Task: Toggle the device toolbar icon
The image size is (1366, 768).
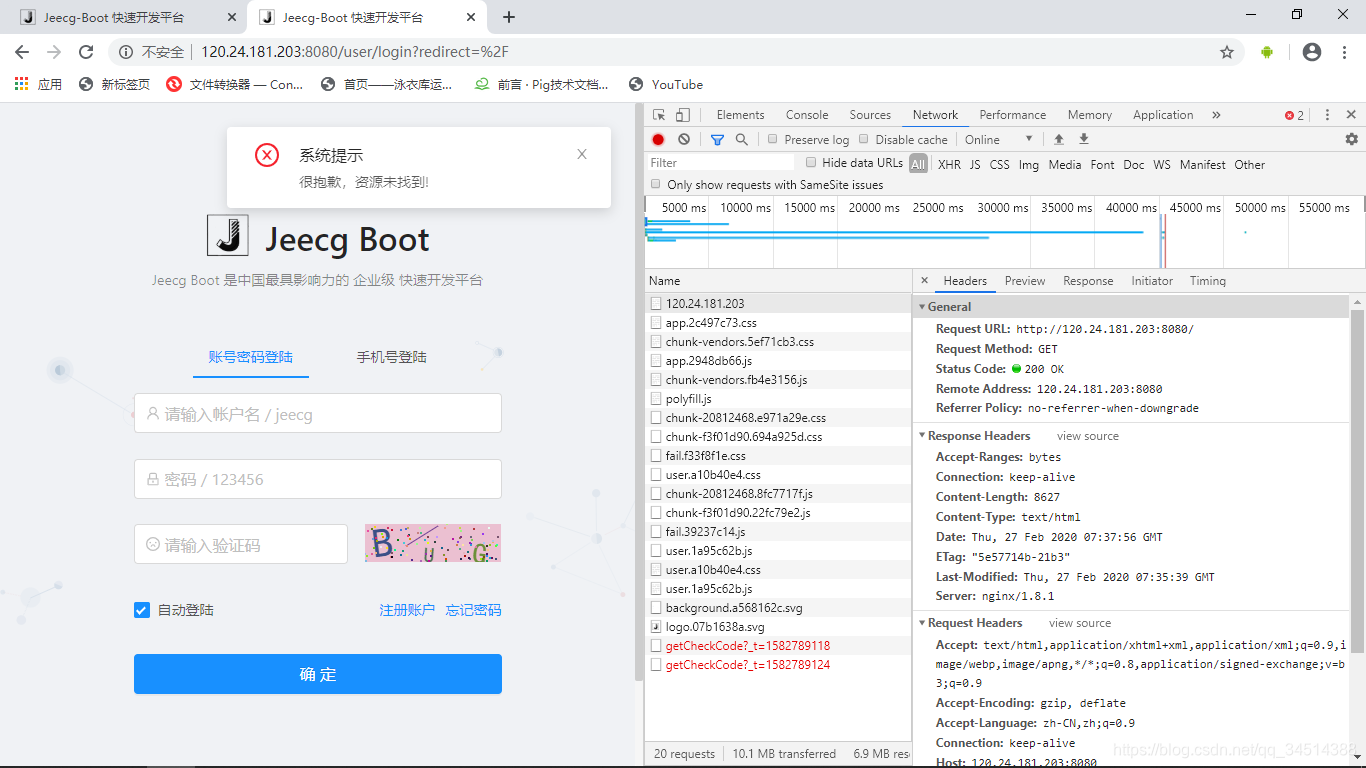Action: click(683, 115)
